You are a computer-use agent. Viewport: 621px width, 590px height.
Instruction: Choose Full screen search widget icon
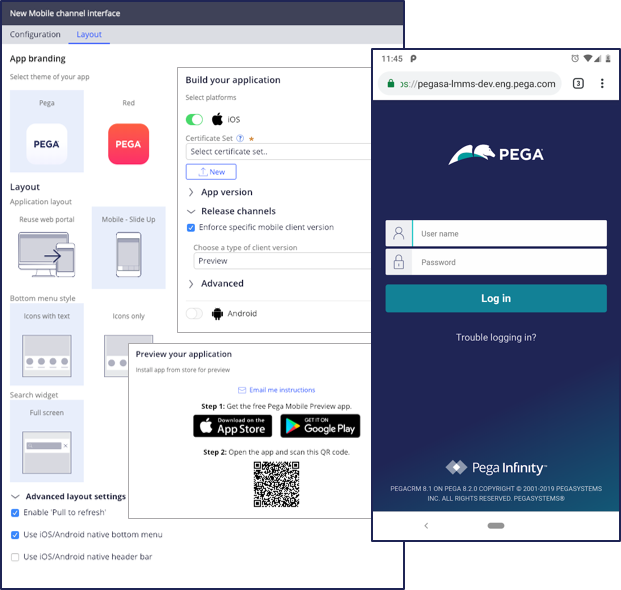(46, 442)
